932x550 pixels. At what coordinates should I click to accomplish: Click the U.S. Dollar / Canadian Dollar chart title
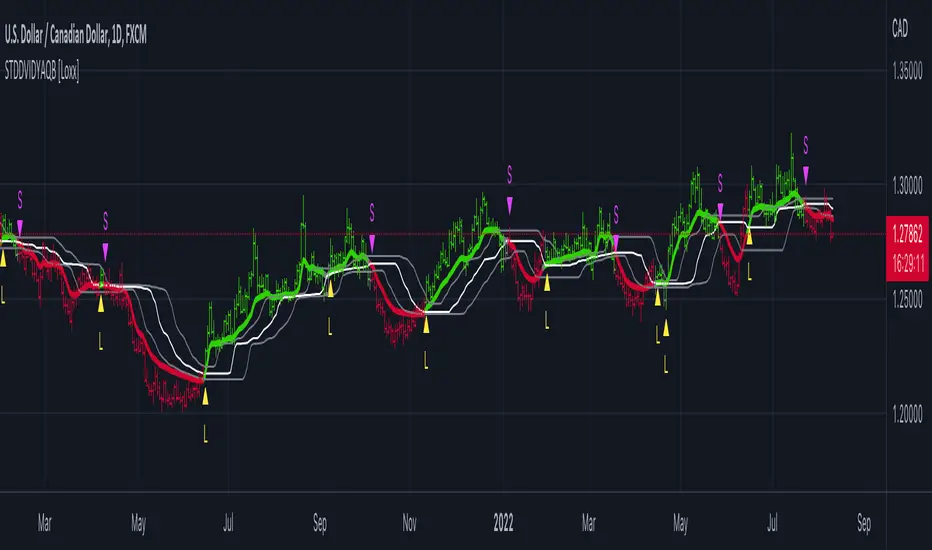(75, 36)
